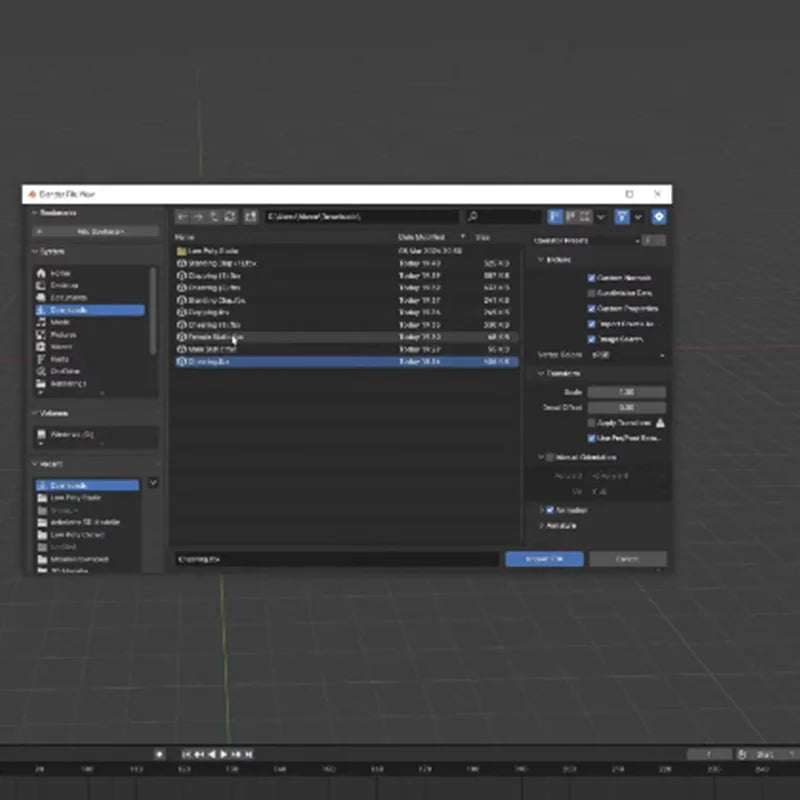Click the Cancel button

(x=627, y=559)
